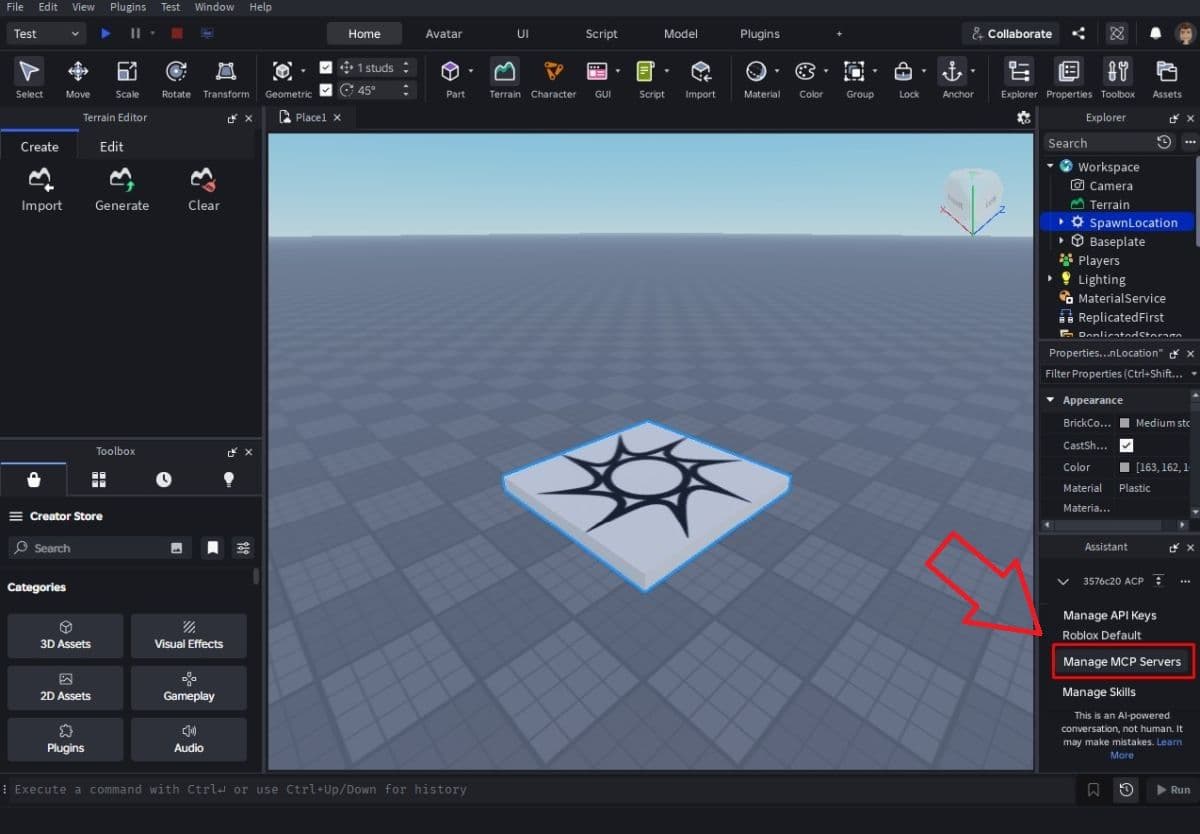This screenshot has height=834, width=1200.
Task: Click the Stop playtest button
Action: click(x=177, y=33)
